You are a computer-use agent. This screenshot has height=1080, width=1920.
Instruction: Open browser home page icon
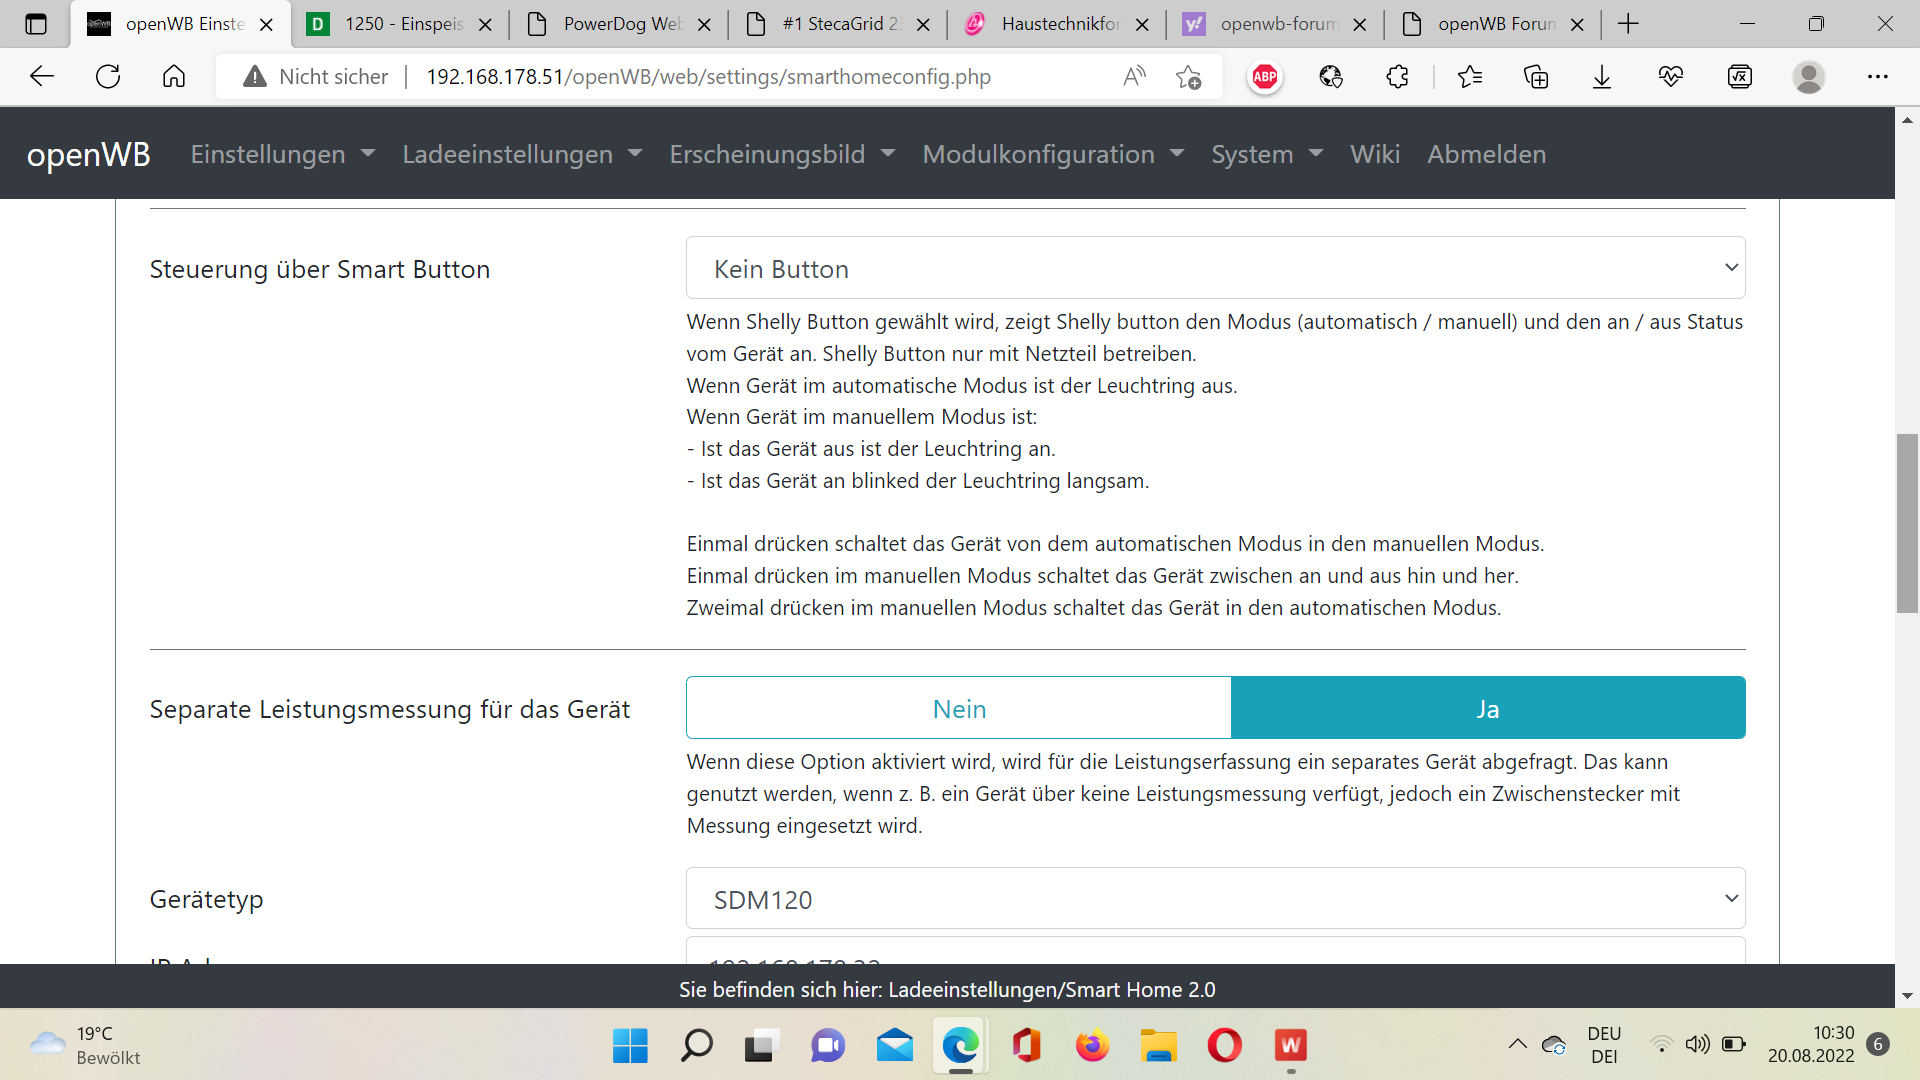point(174,77)
